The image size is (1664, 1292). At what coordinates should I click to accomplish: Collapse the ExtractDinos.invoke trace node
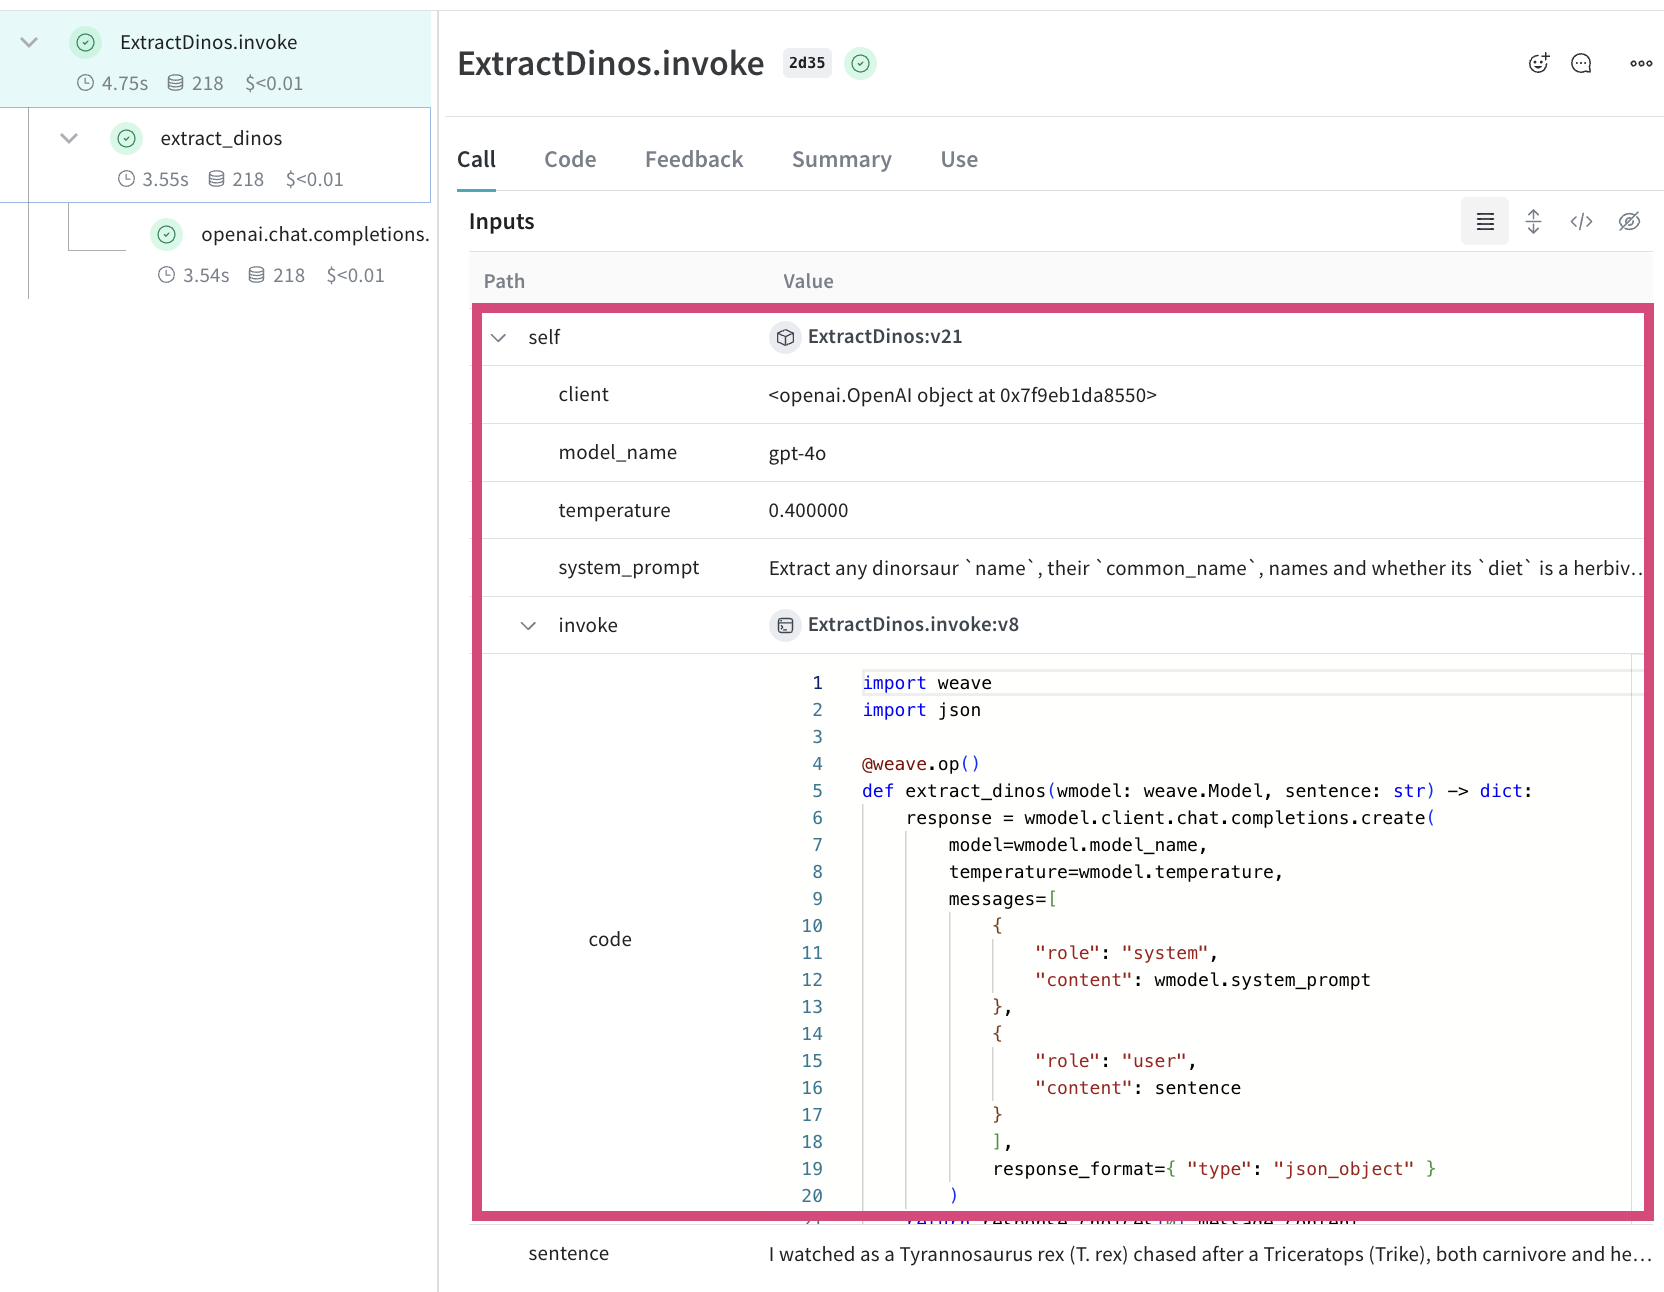29,42
